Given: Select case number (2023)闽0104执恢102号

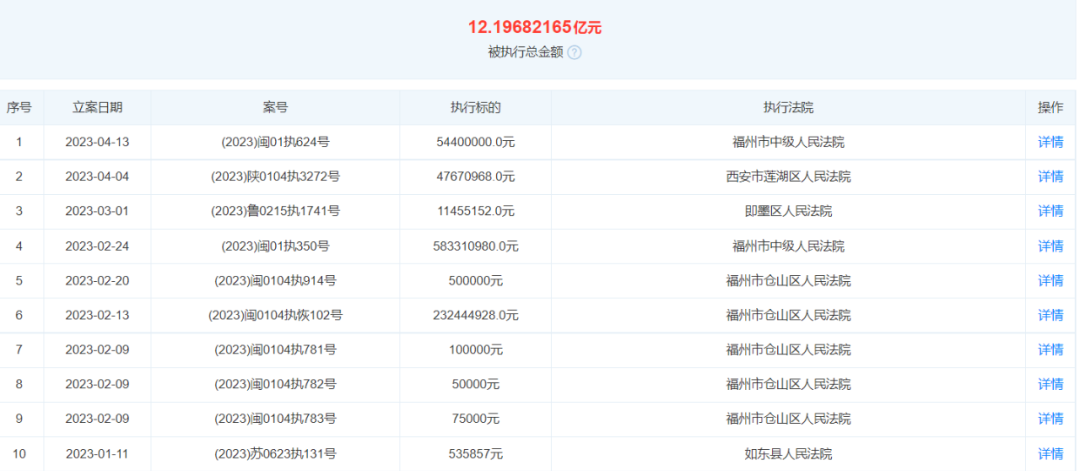Looking at the screenshot, I should coord(275,315).
